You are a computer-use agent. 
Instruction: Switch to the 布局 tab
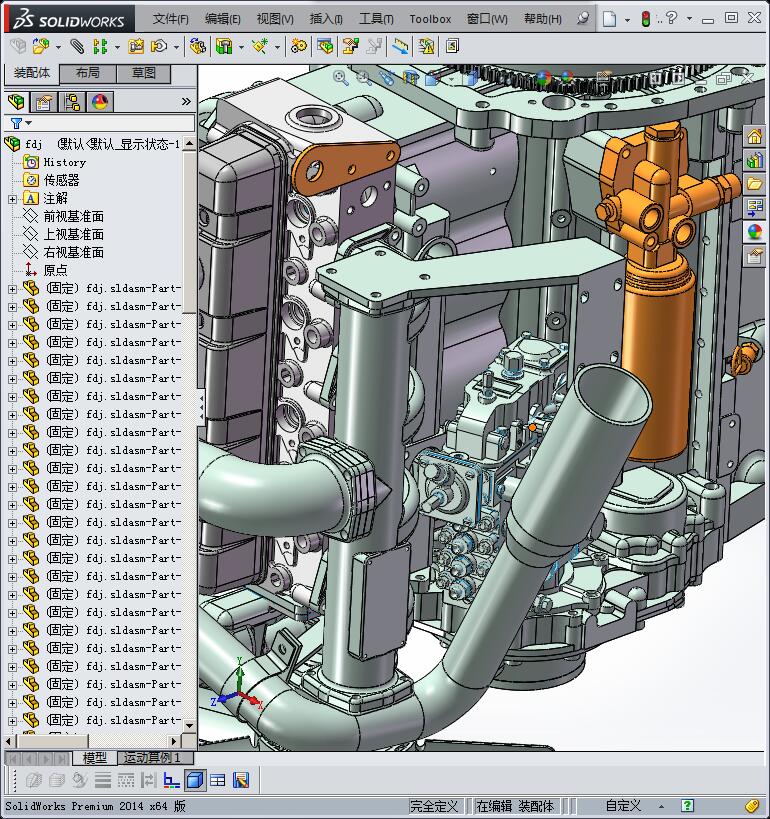point(88,73)
